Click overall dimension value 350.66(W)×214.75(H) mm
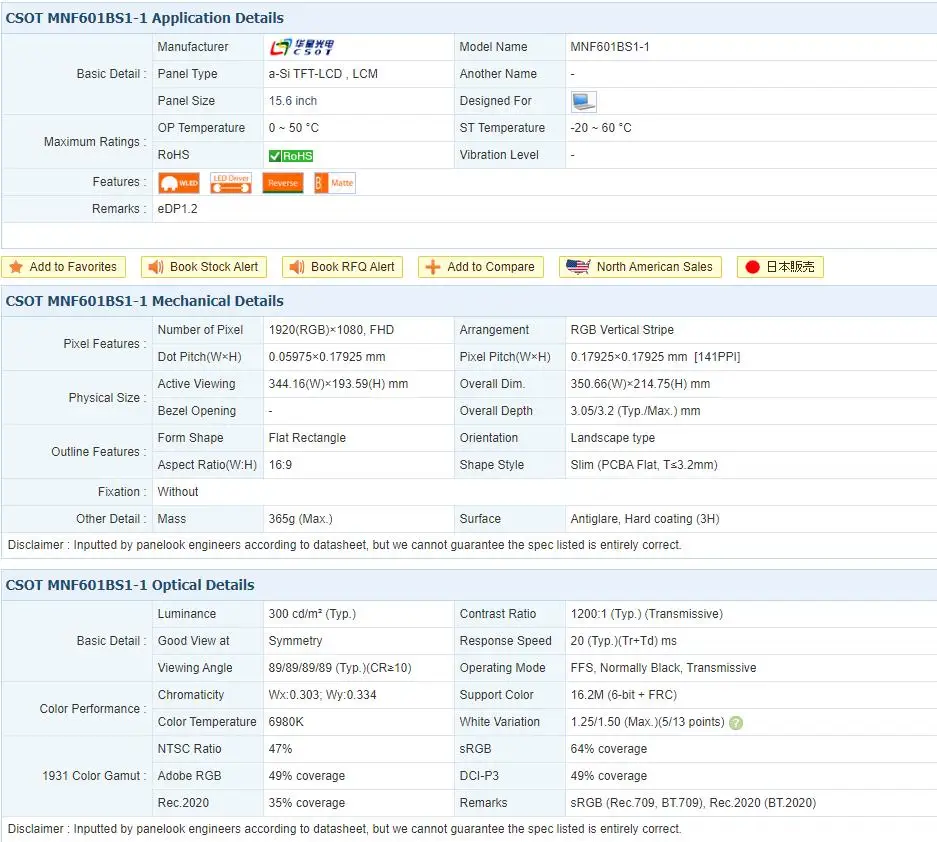Image resolution: width=937 pixels, height=842 pixels. point(640,384)
